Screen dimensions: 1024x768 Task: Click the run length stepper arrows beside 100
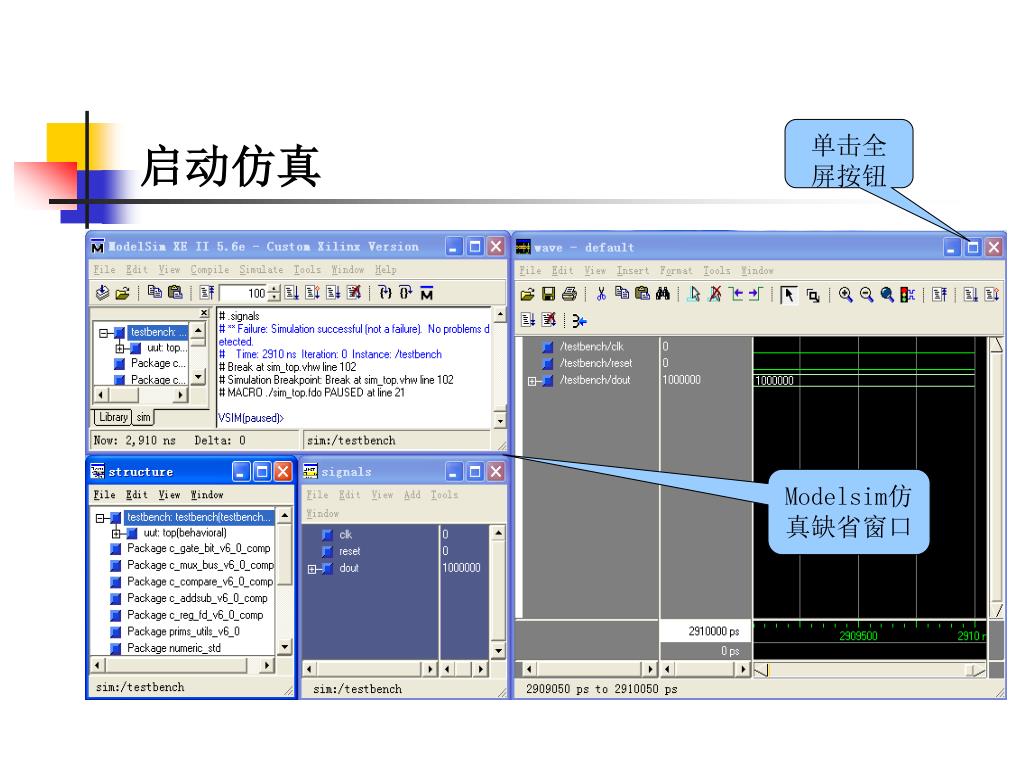point(274,293)
